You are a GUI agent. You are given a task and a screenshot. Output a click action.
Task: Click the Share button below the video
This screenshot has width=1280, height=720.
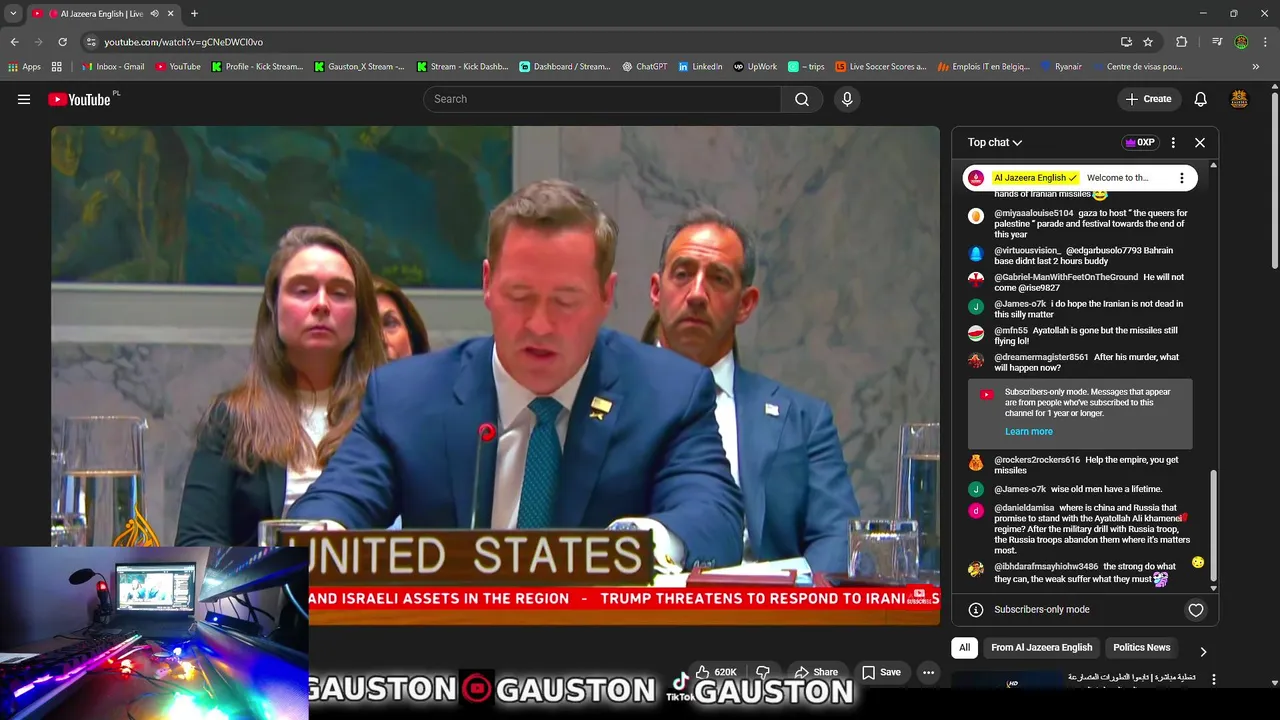click(816, 672)
